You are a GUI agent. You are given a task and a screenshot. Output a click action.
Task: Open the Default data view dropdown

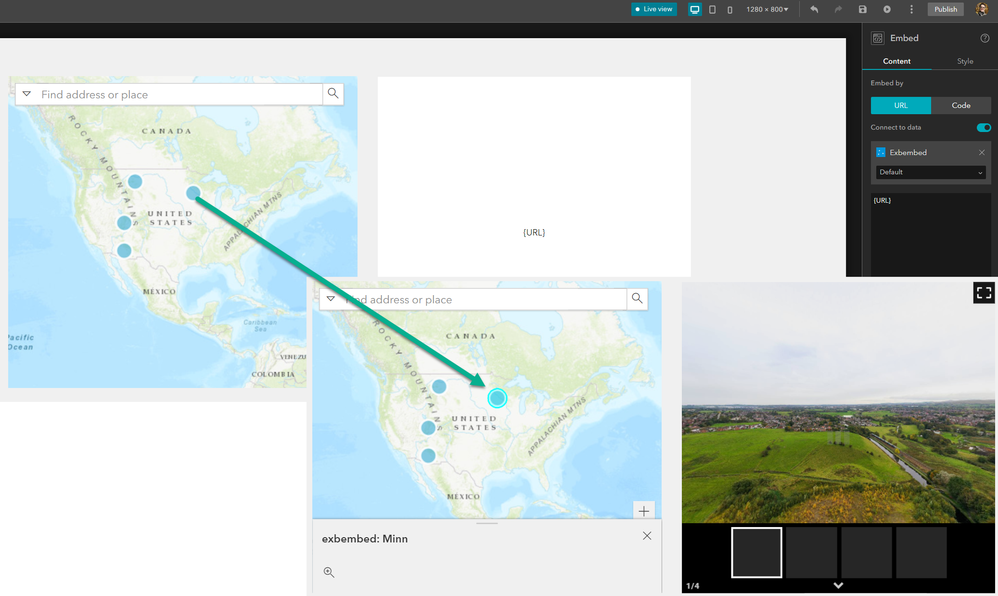(x=931, y=172)
